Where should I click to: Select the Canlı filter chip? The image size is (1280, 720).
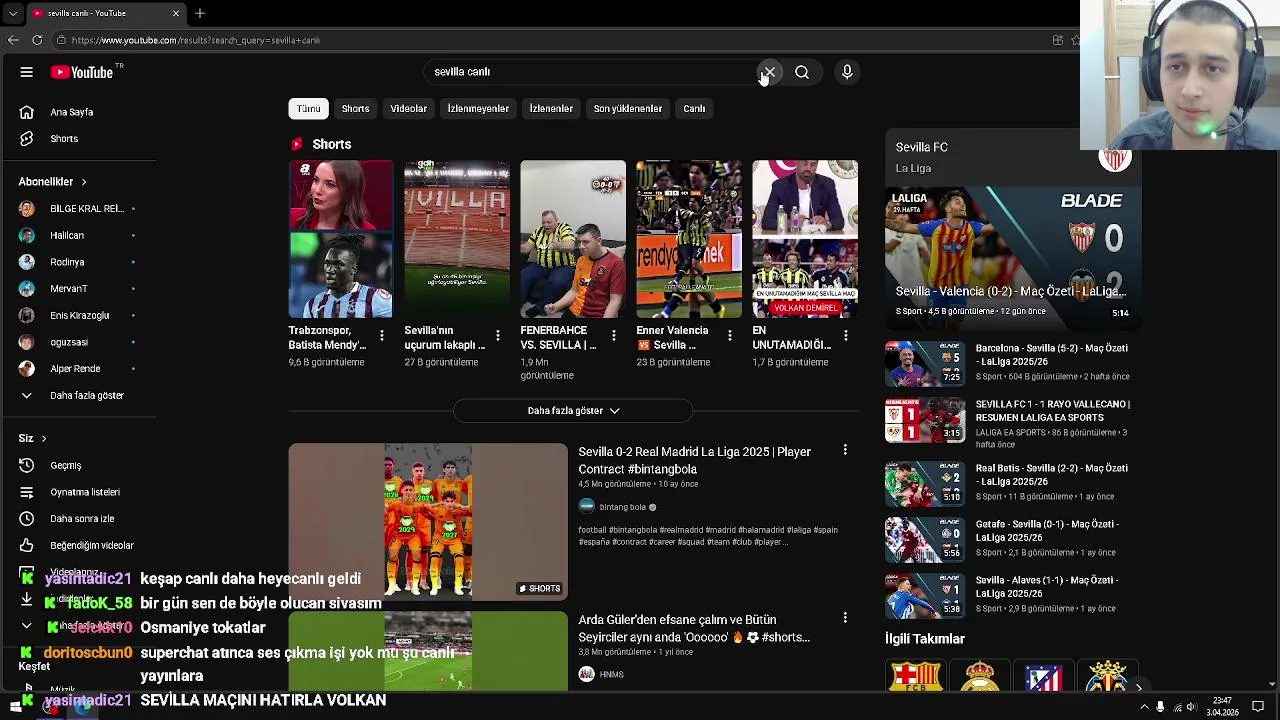pos(694,108)
